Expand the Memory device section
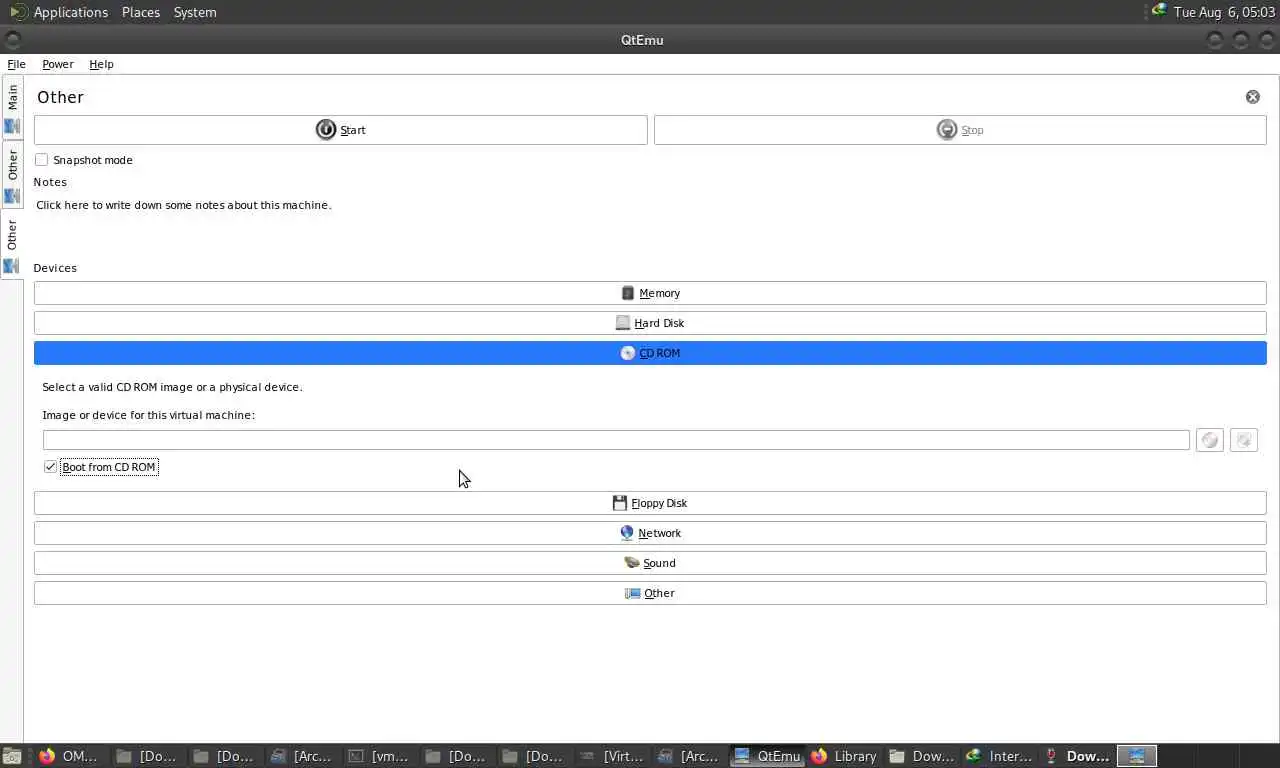This screenshot has height=768, width=1280. [650, 293]
